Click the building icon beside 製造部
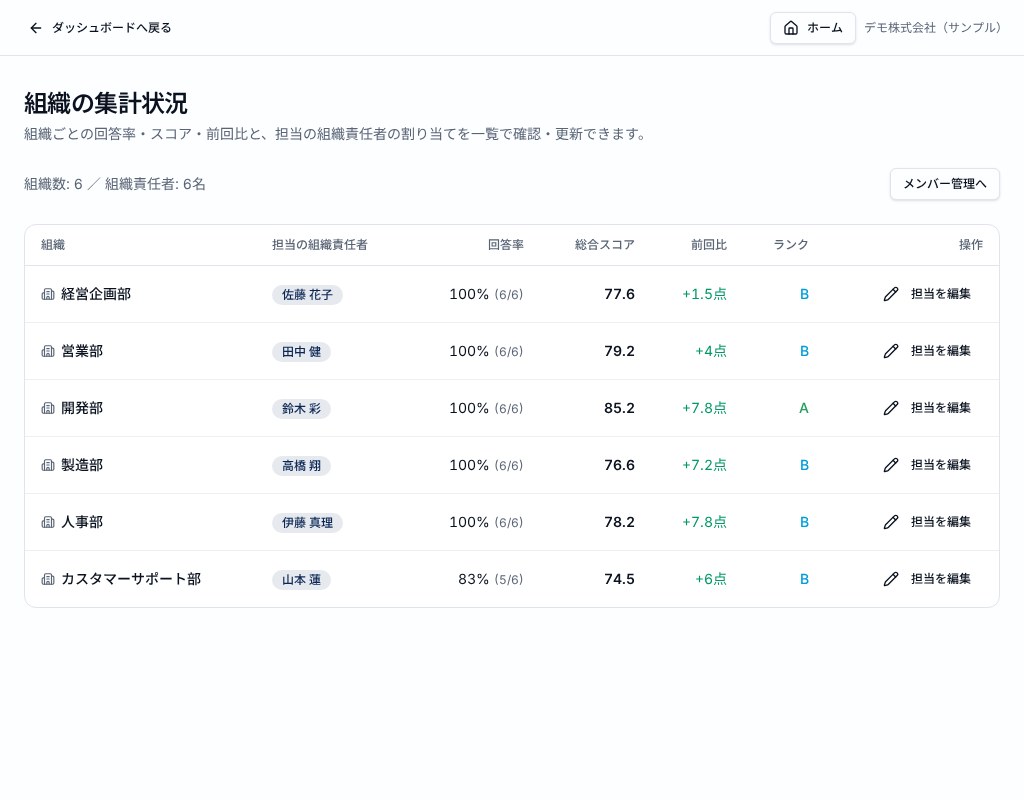The height and width of the screenshot is (800, 1024). pyautogui.click(x=48, y=465)
